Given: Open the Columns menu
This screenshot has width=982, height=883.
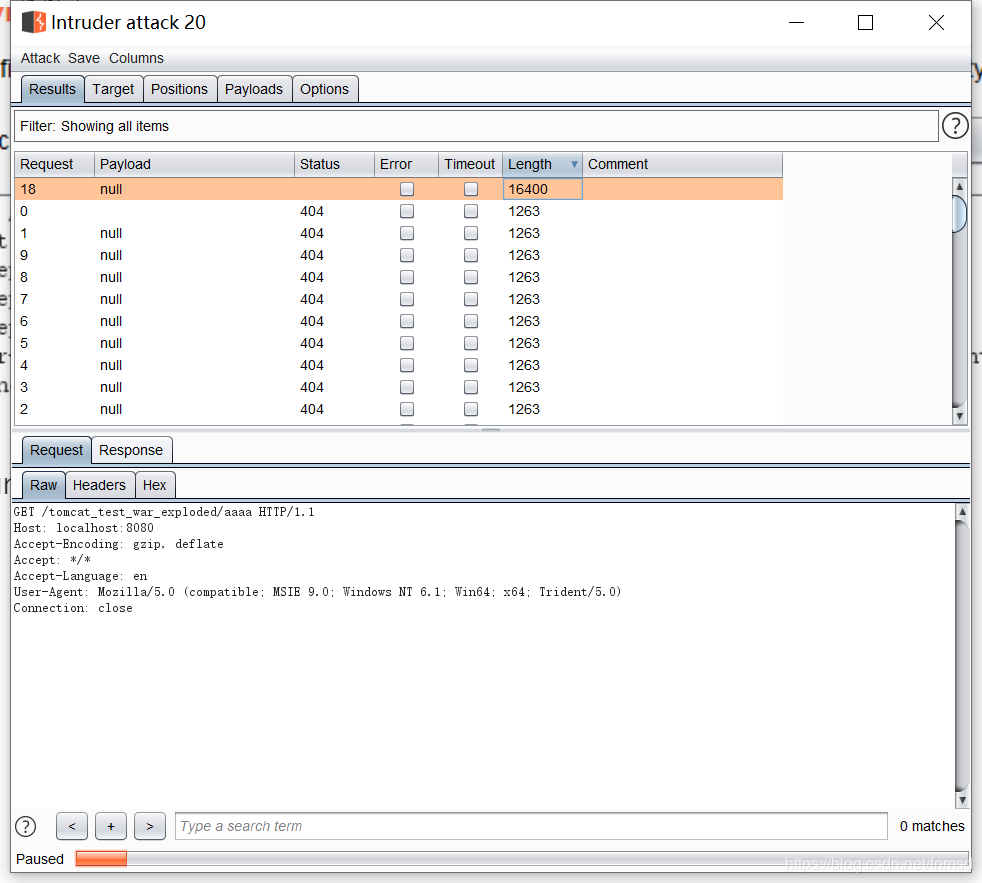Looking at the screenshot, I should (x=136, y=58).
